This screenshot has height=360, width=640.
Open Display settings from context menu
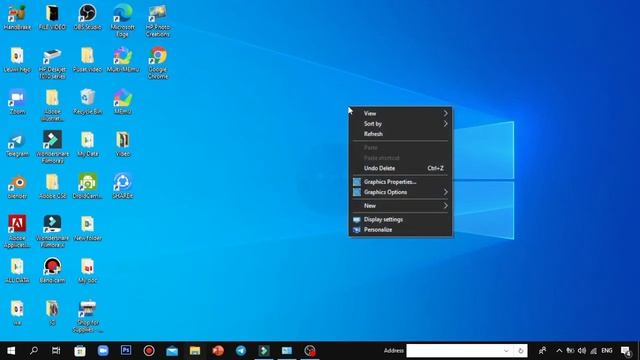click(400, 219)
